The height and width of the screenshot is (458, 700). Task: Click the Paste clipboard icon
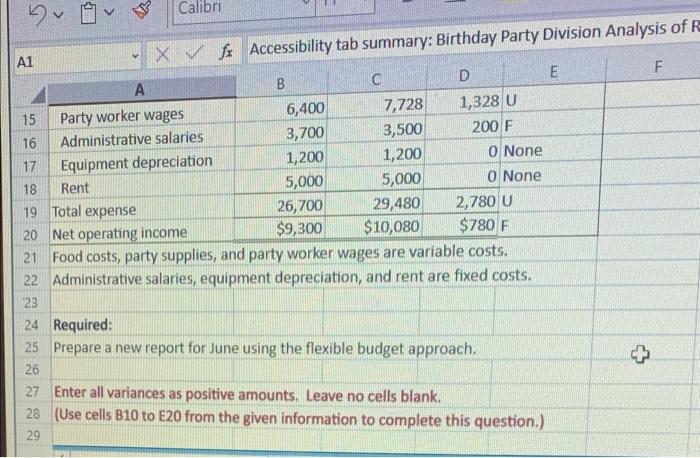coord(89,12)
